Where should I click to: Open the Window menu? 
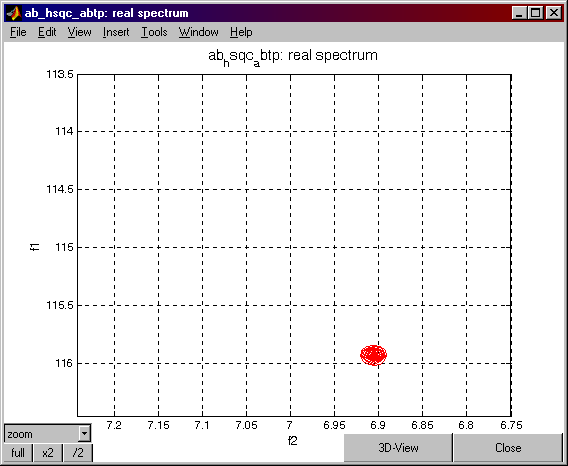coord(199,32)
